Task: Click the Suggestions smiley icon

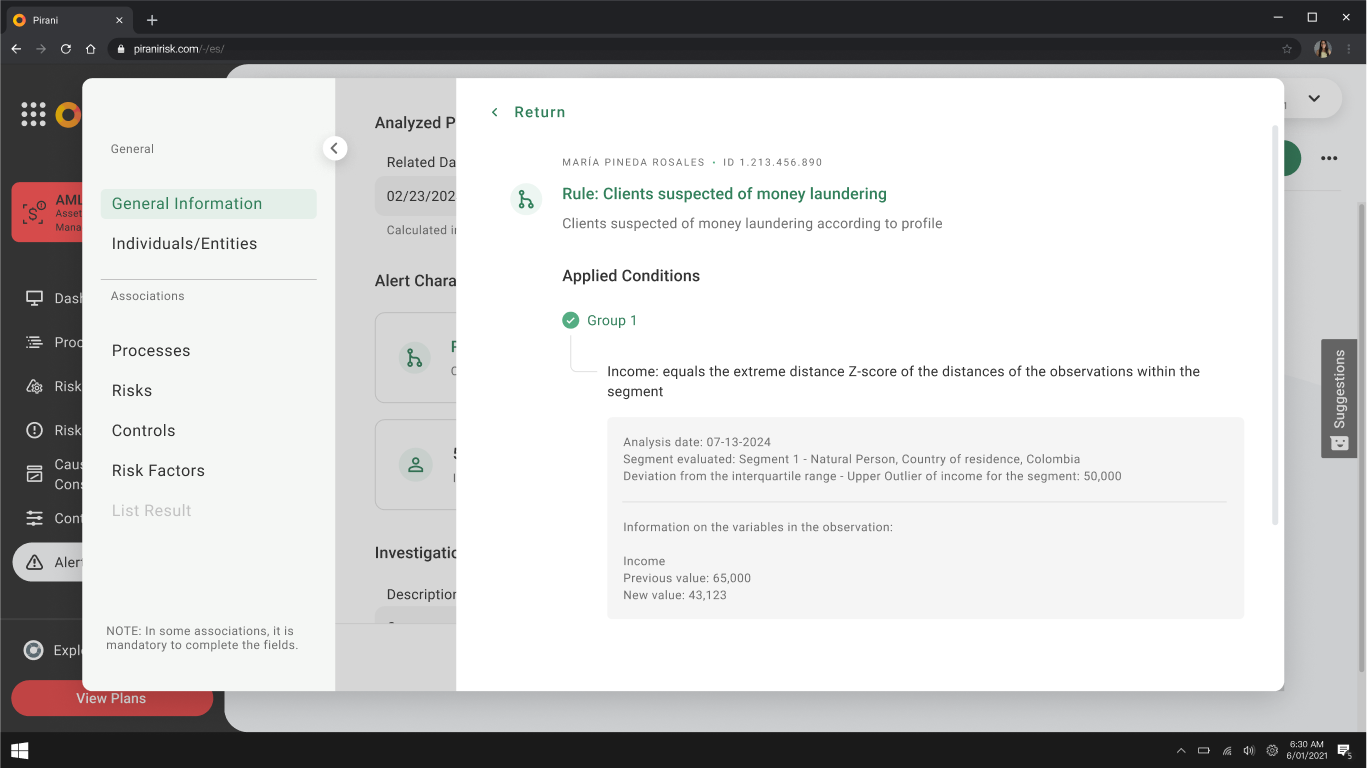Action: (1339, 443)
